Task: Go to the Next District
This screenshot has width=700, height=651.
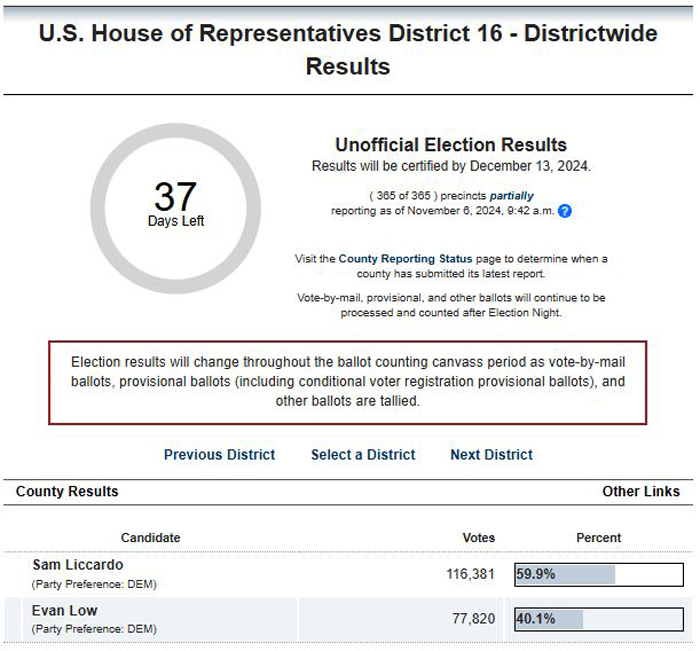Action: tap(492, 455)
